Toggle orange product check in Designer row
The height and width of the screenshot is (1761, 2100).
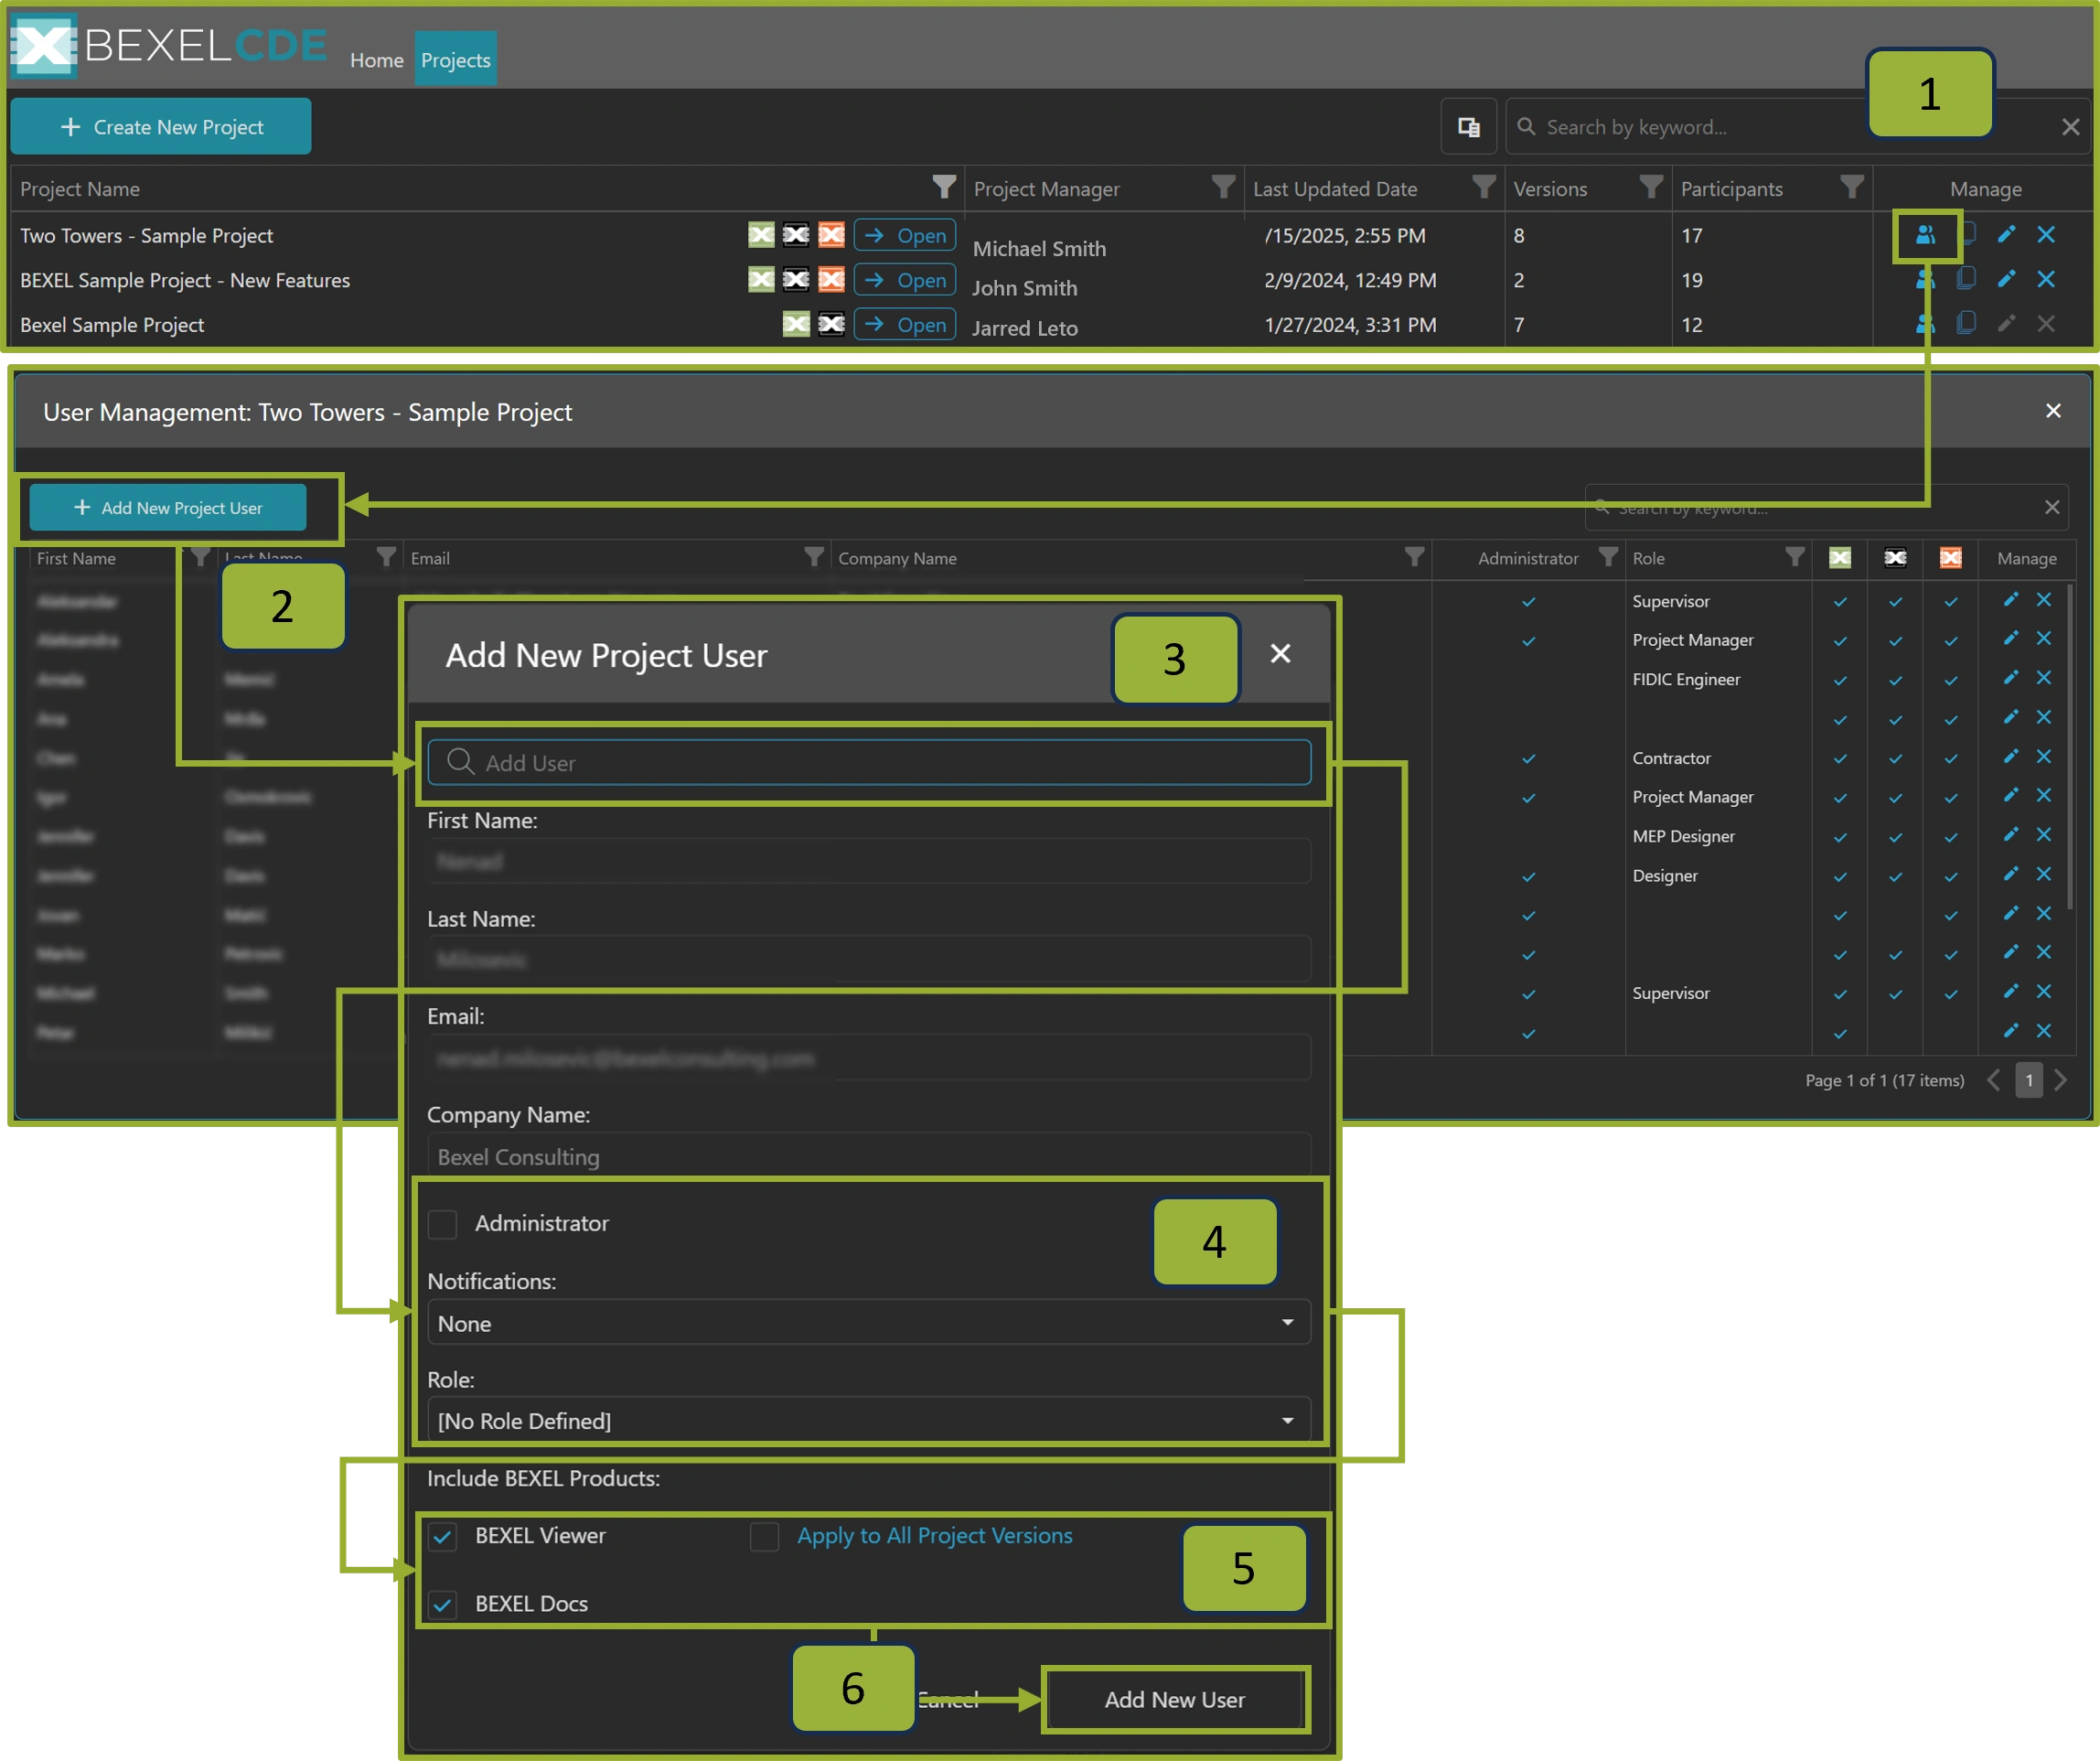(1950, 876)
